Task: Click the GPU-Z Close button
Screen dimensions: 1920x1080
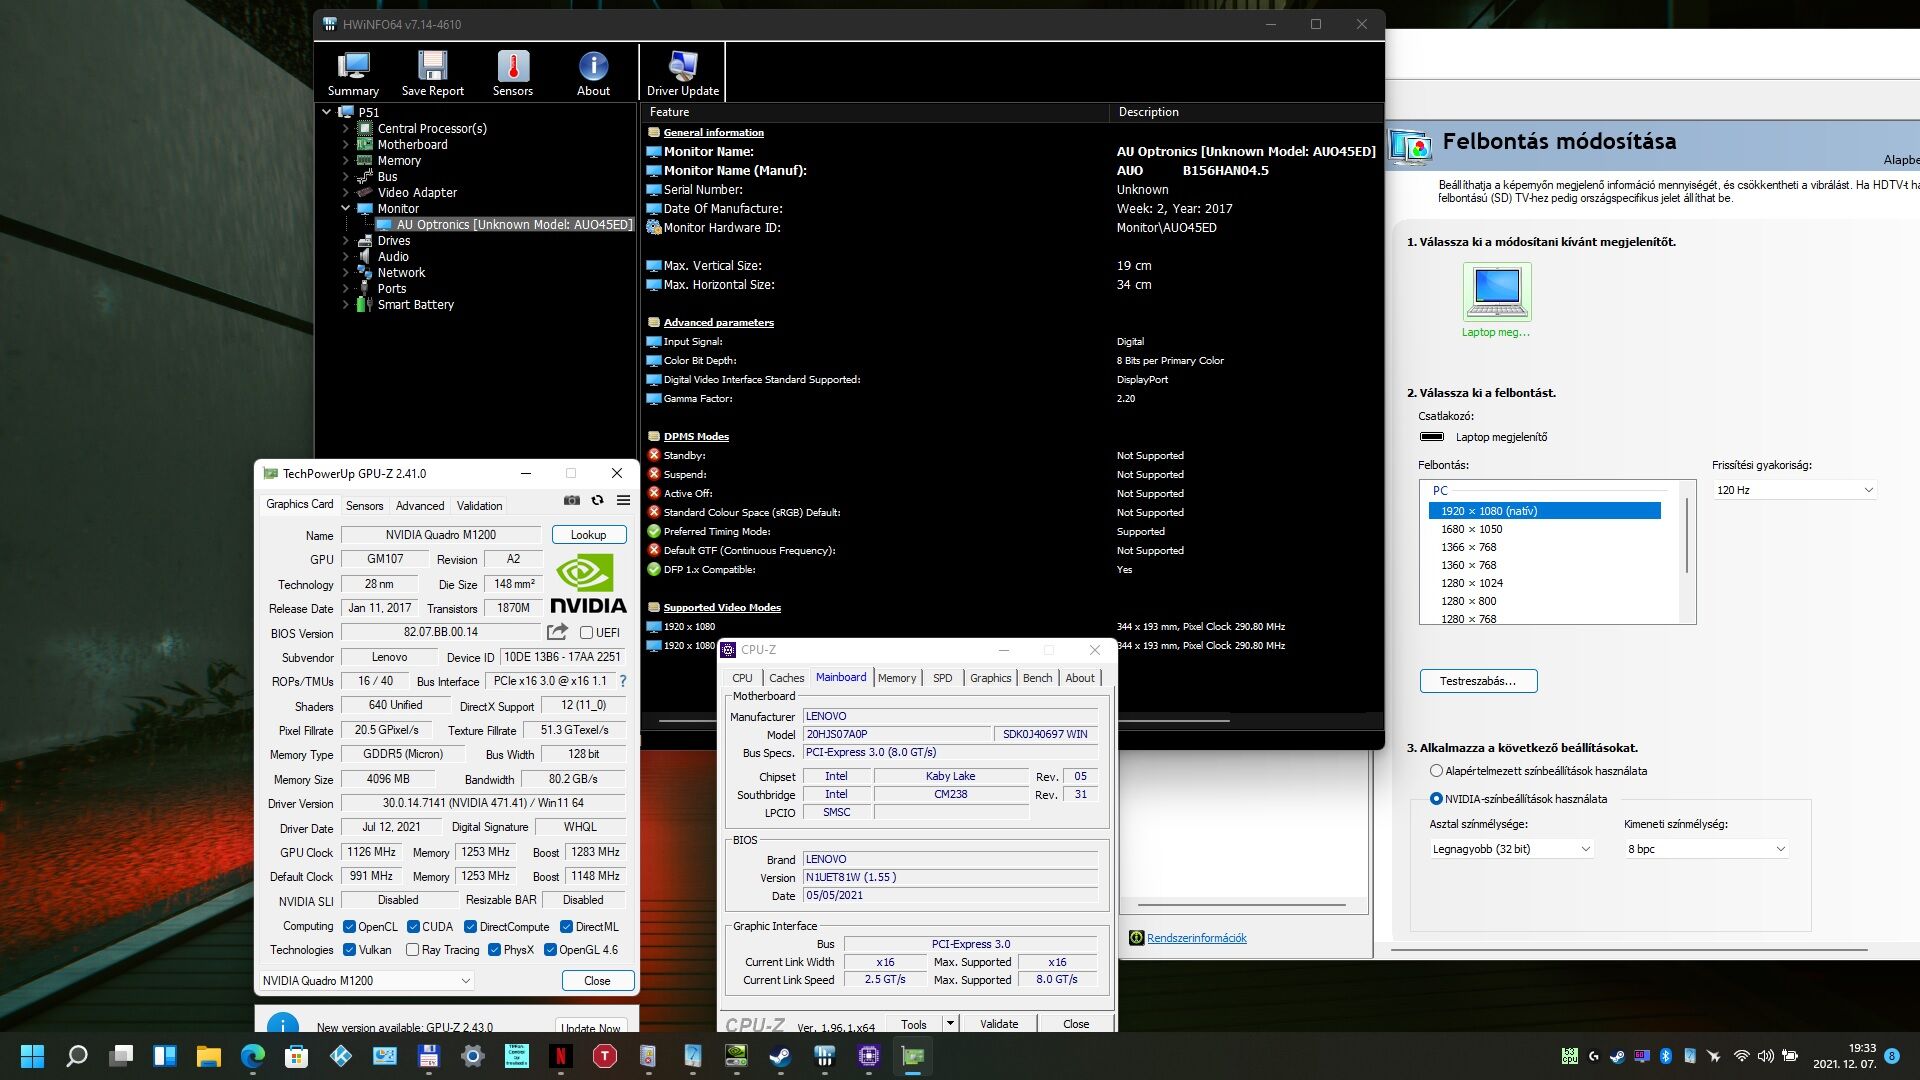Action: (597, 981)
